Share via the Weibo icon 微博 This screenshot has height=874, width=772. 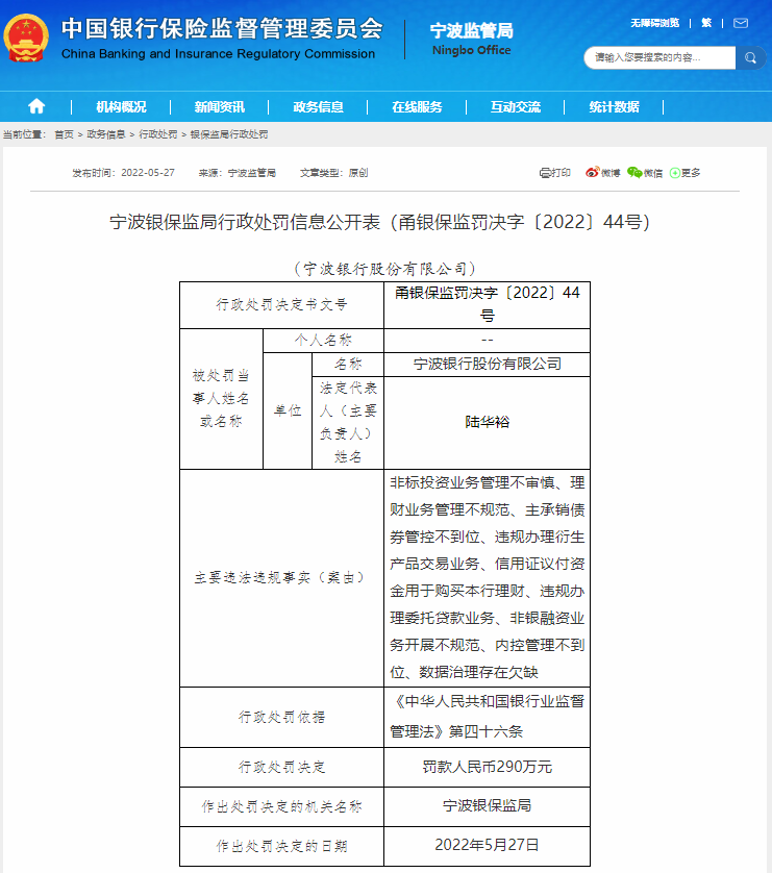tap(603, 173)
